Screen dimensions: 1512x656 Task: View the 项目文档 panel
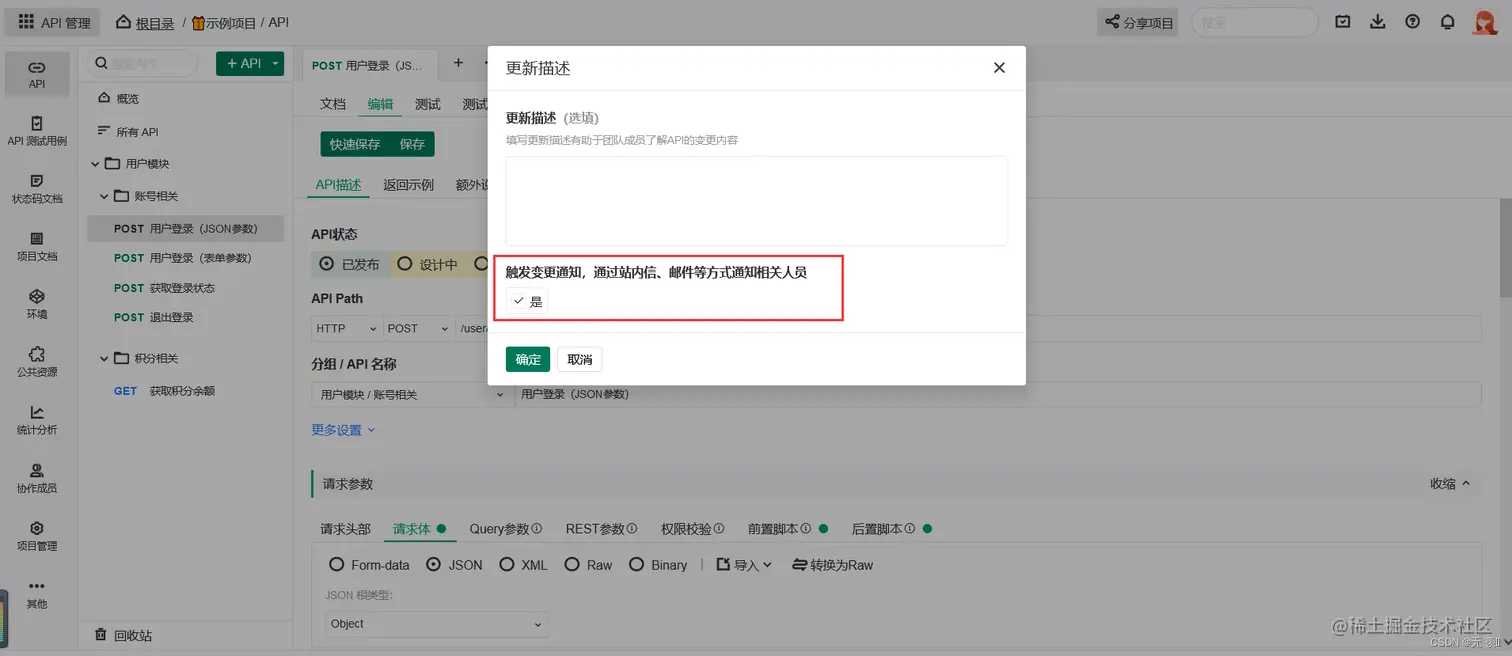point(37,246)
